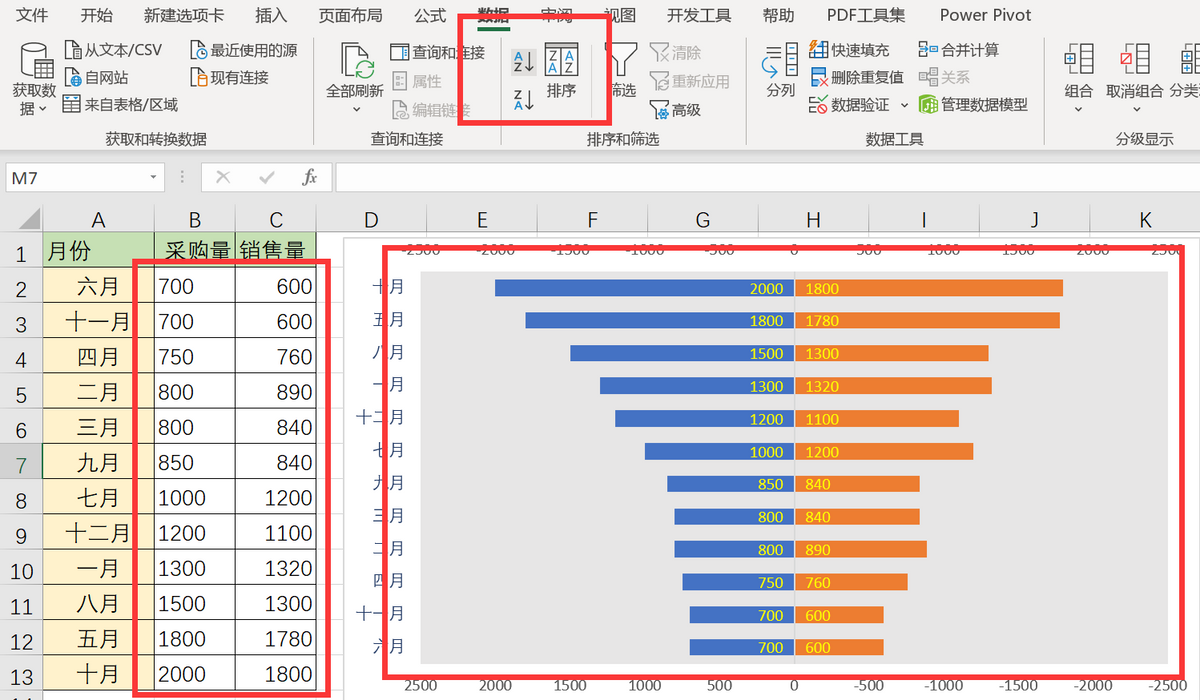
Task: Open the Data Validation dropdown arrow
Action: click(x=904, y=104)
